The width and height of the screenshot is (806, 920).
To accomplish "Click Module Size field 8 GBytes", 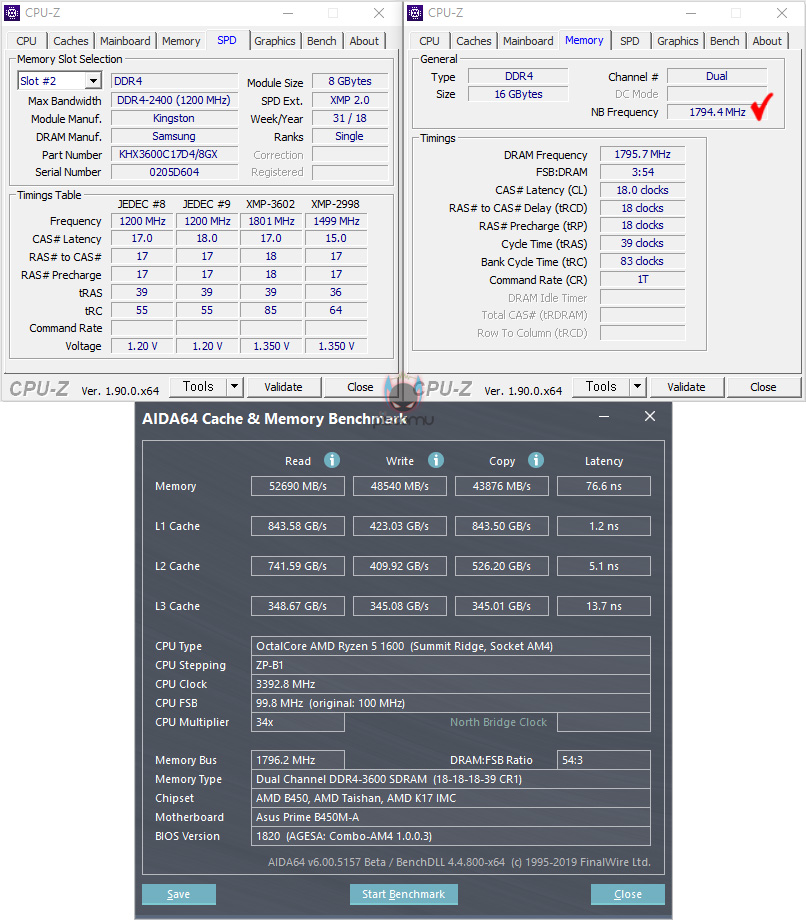I will [x=350, y=81].
